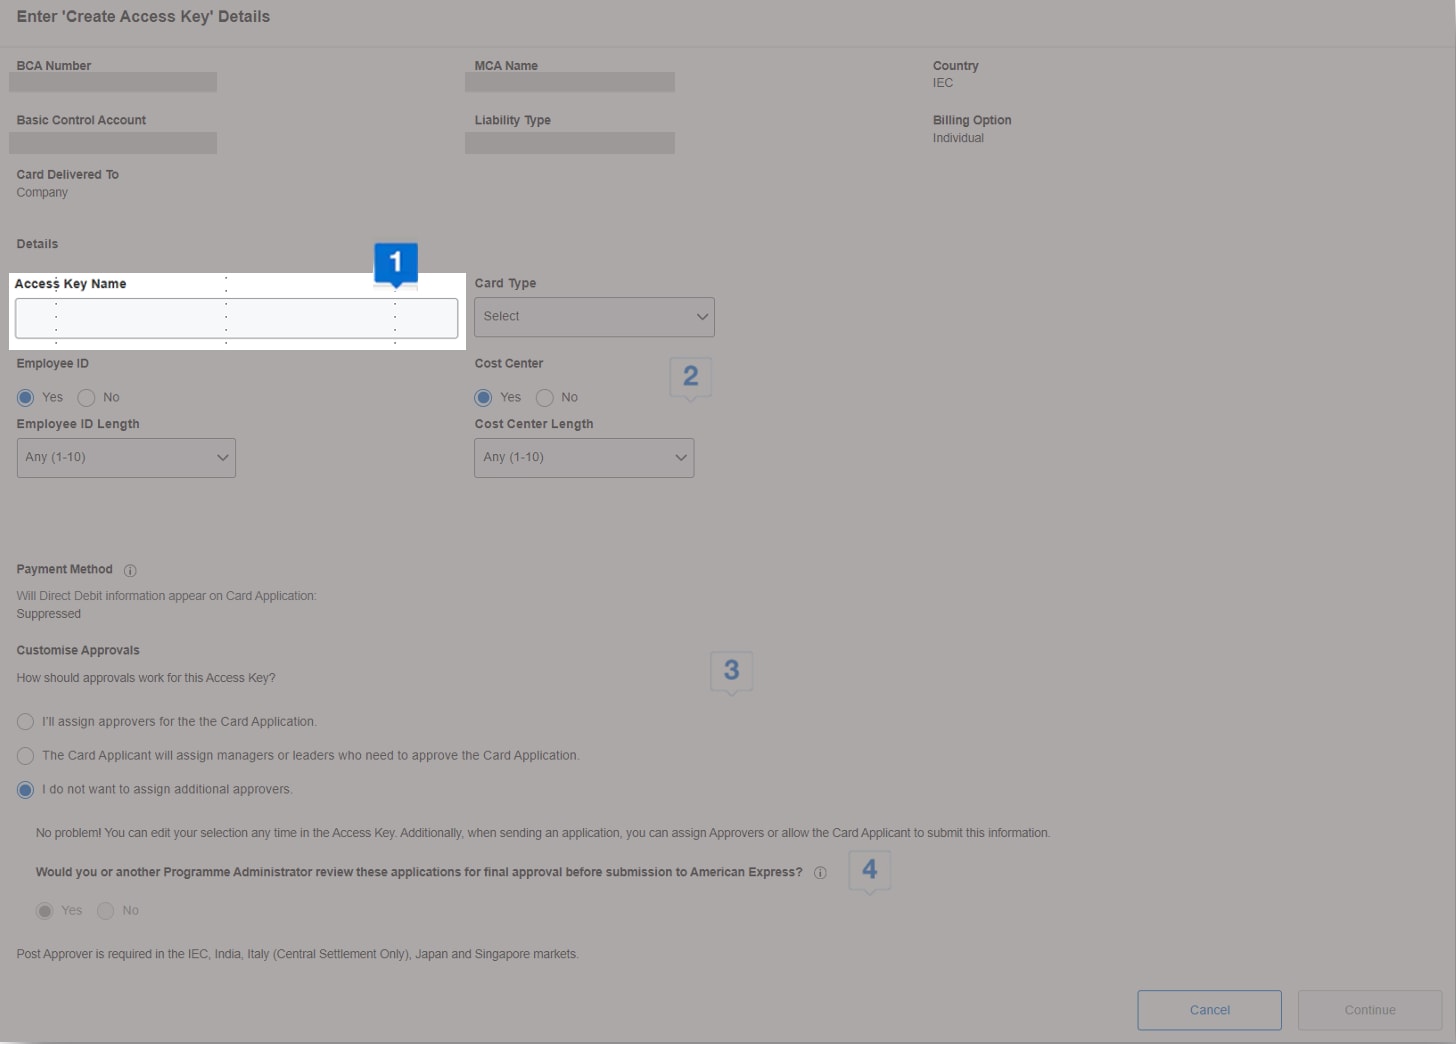The height and width of the screenshot is (1044, 1456).
Task: Click step marker 2 near Cost Center
Action: coord(690,376)
